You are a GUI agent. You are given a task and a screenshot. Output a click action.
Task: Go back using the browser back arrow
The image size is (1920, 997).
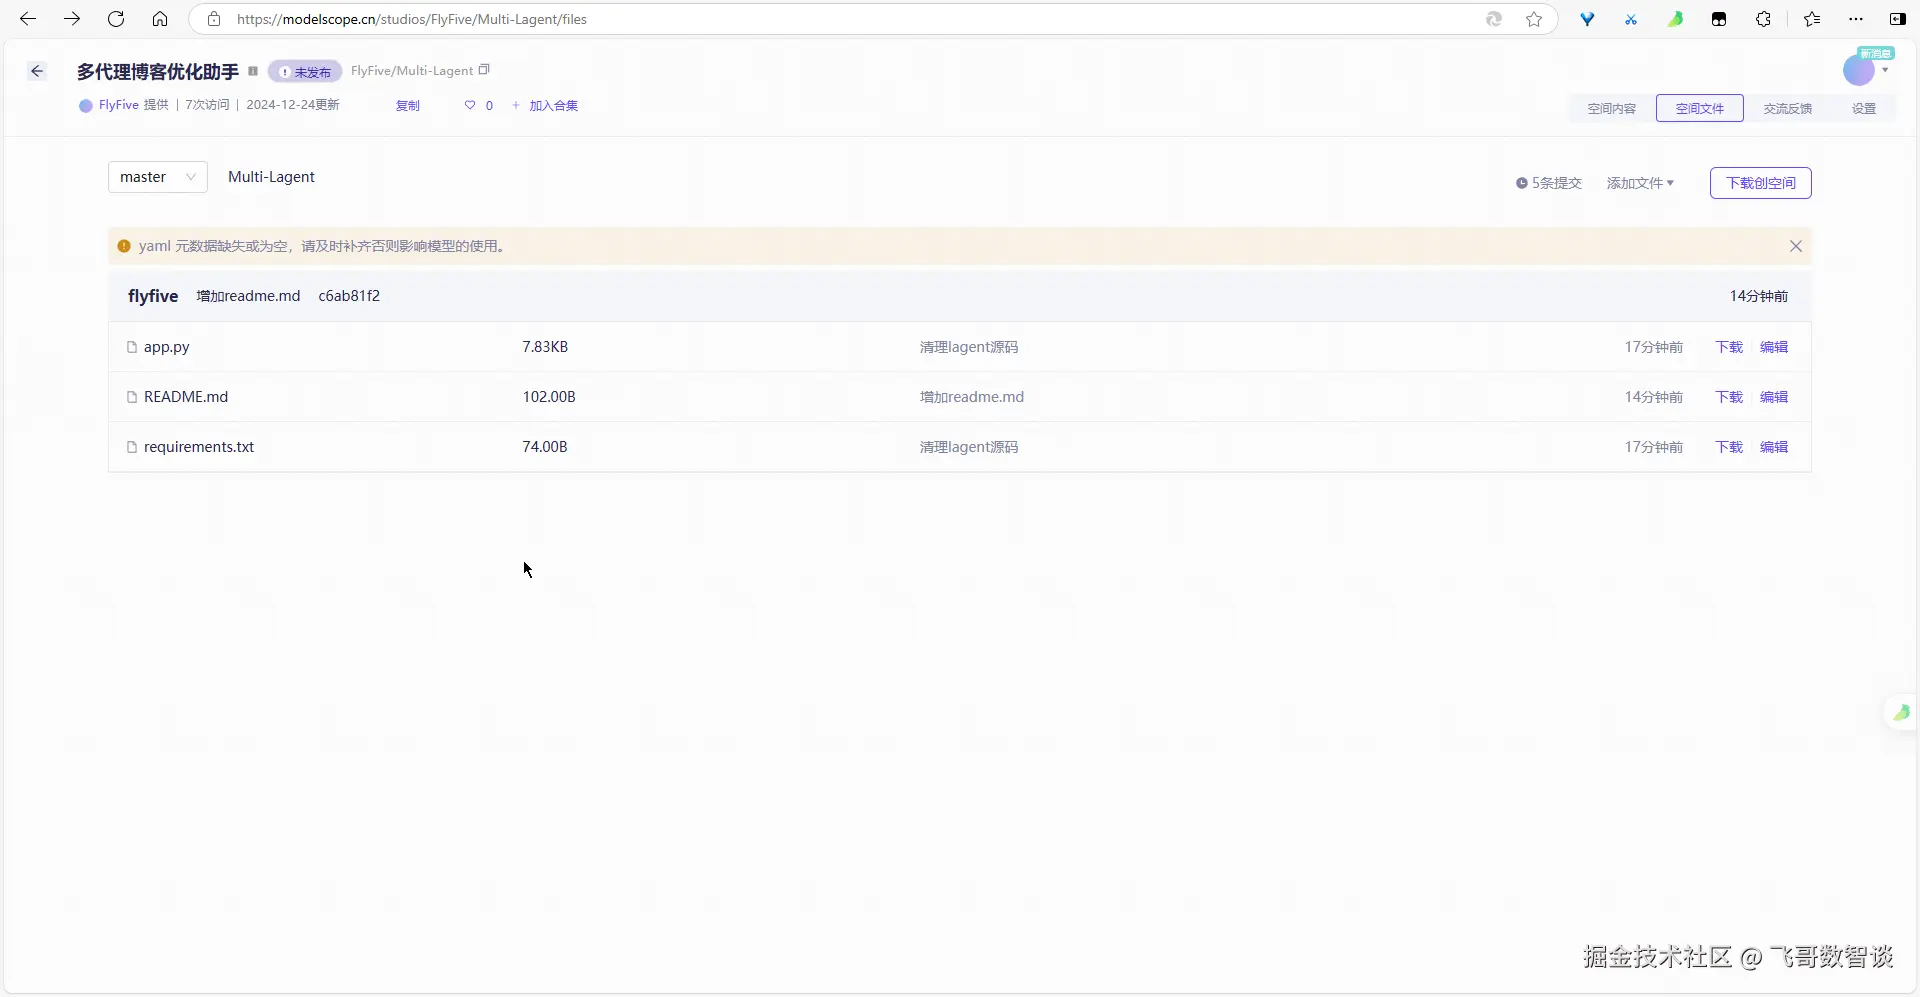point(28,19)
